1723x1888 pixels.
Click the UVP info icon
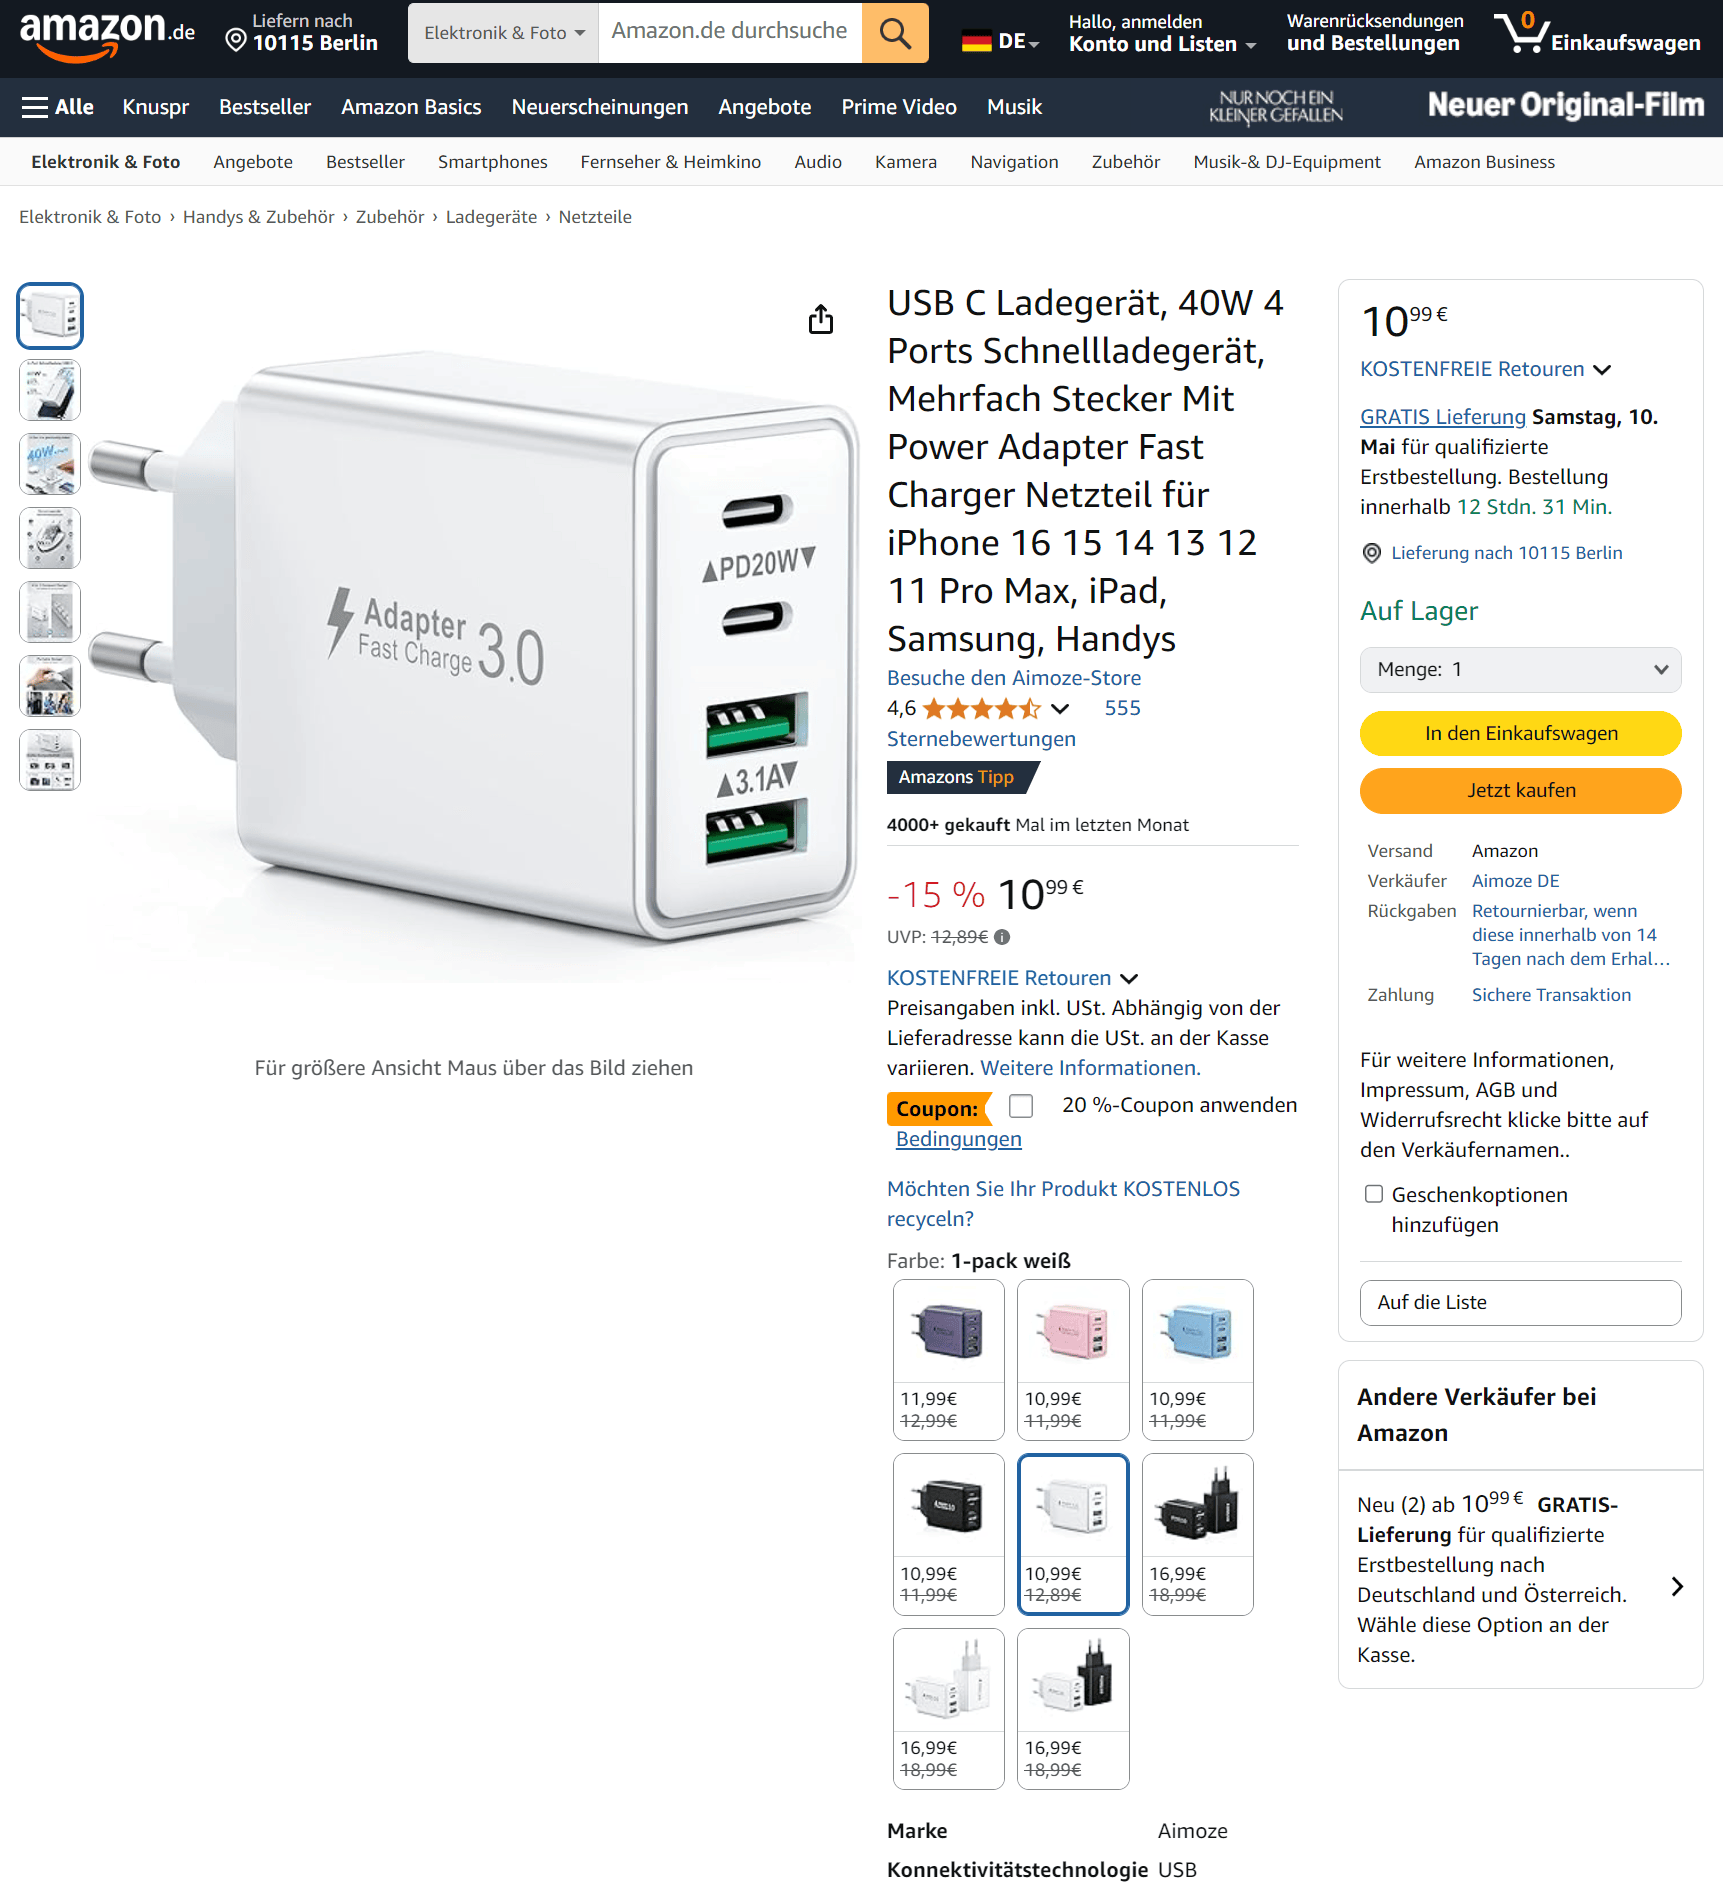tap(1002, 937)
